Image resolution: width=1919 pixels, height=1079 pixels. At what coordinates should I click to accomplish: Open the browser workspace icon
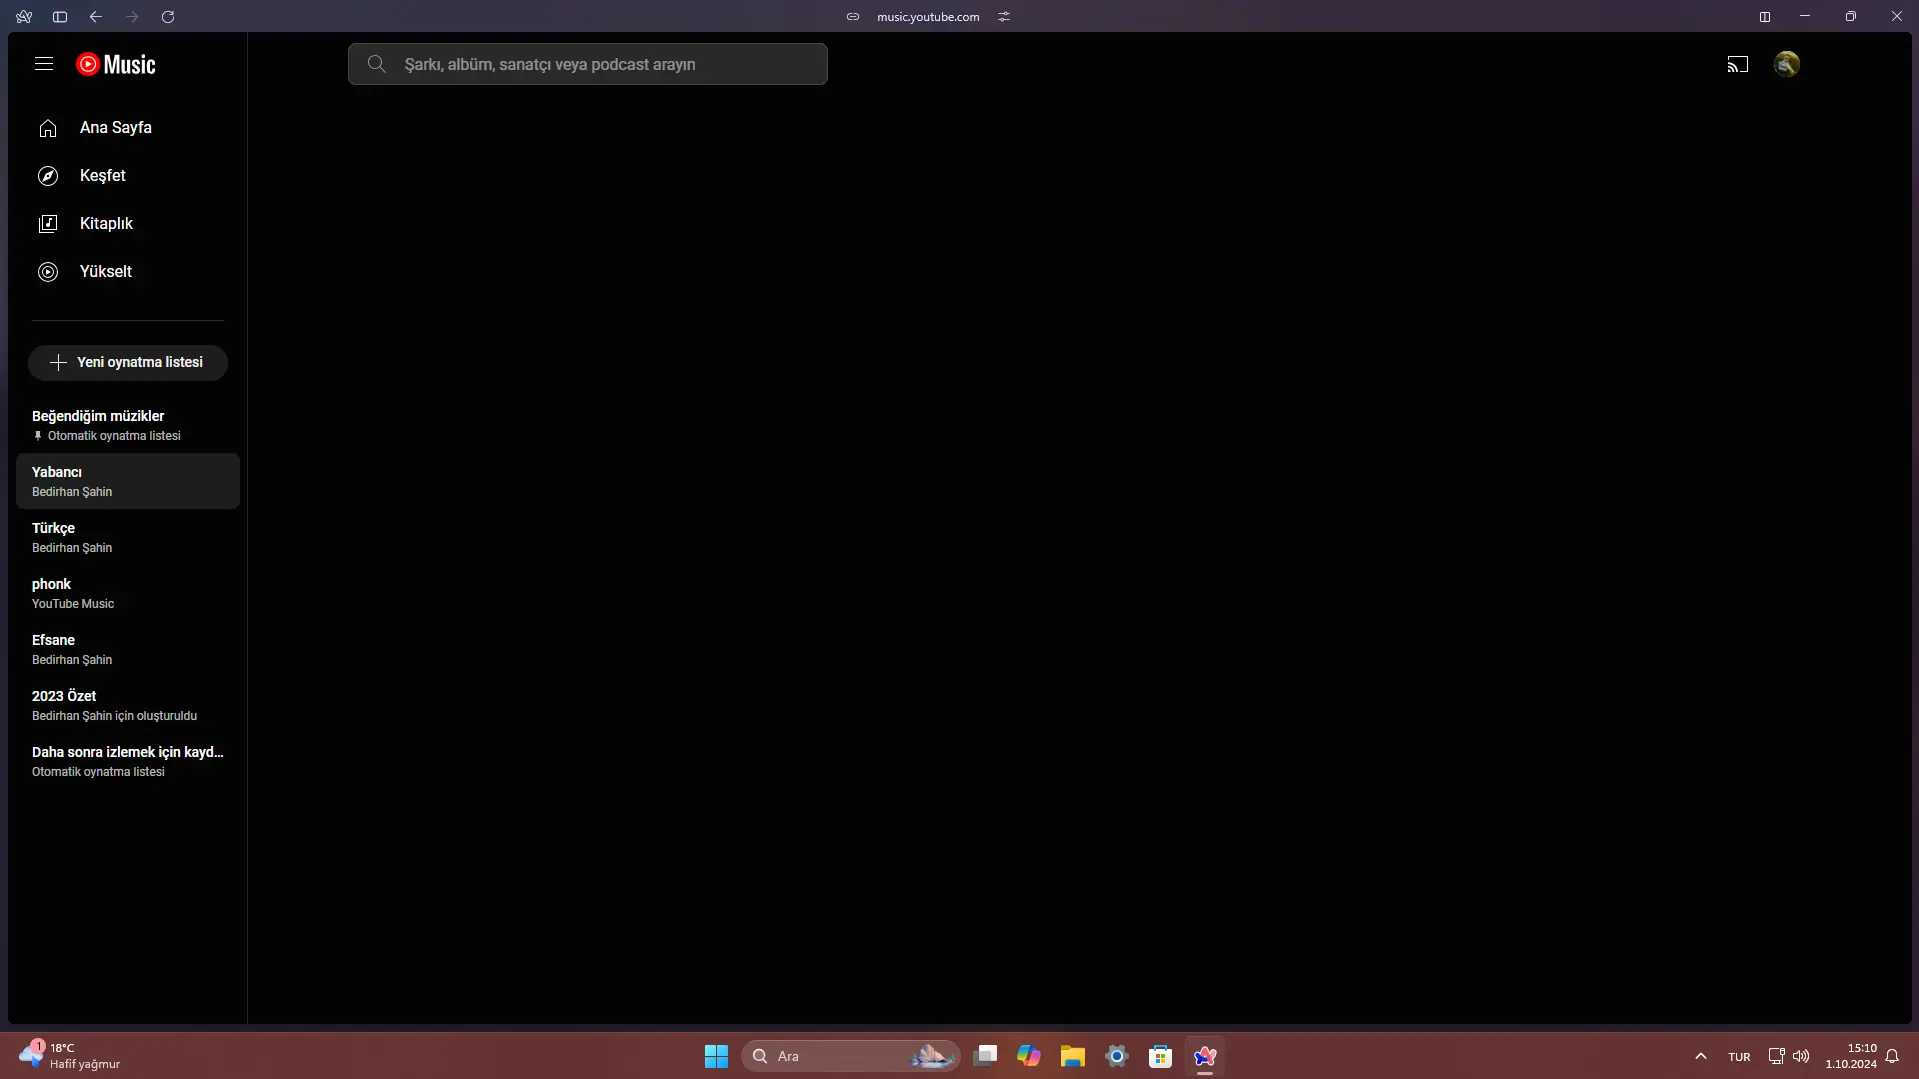[24, 16]
